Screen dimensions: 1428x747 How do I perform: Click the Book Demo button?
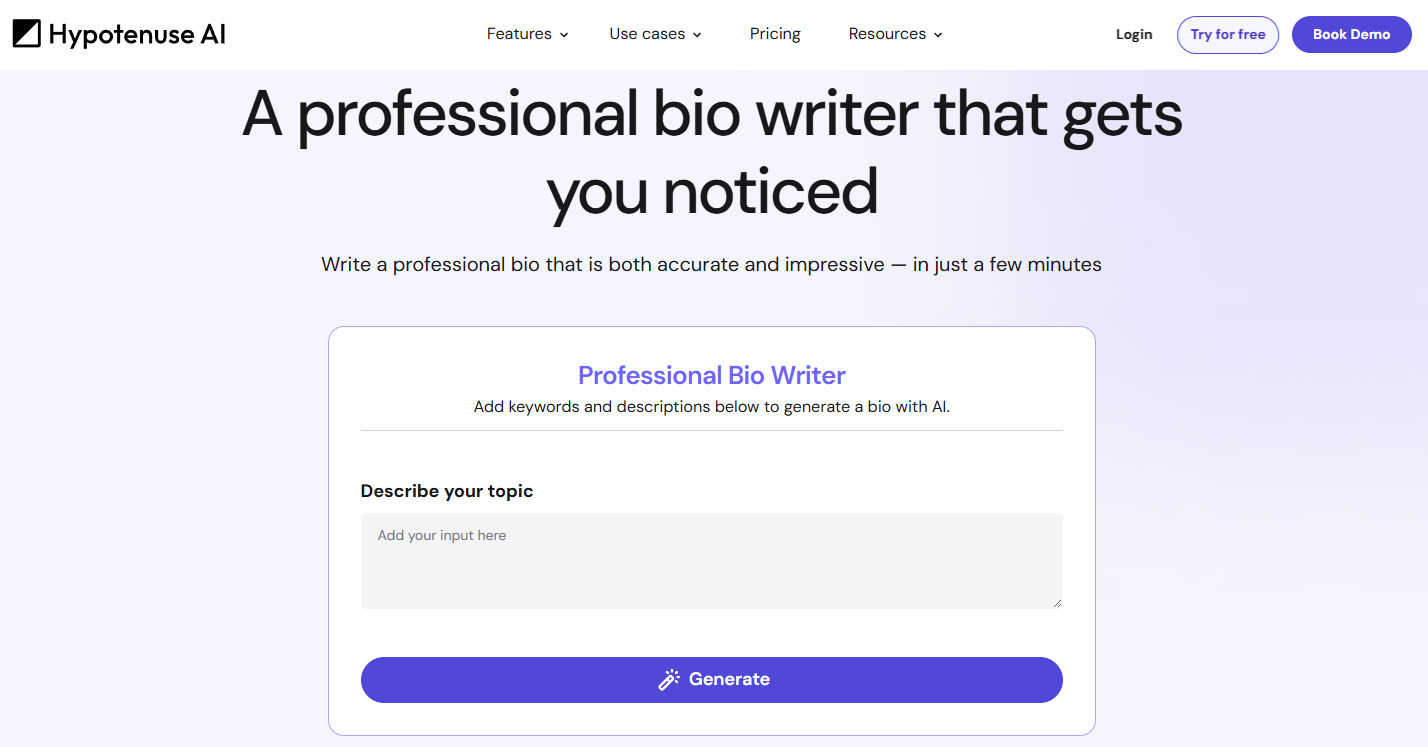coord(1351,34)
